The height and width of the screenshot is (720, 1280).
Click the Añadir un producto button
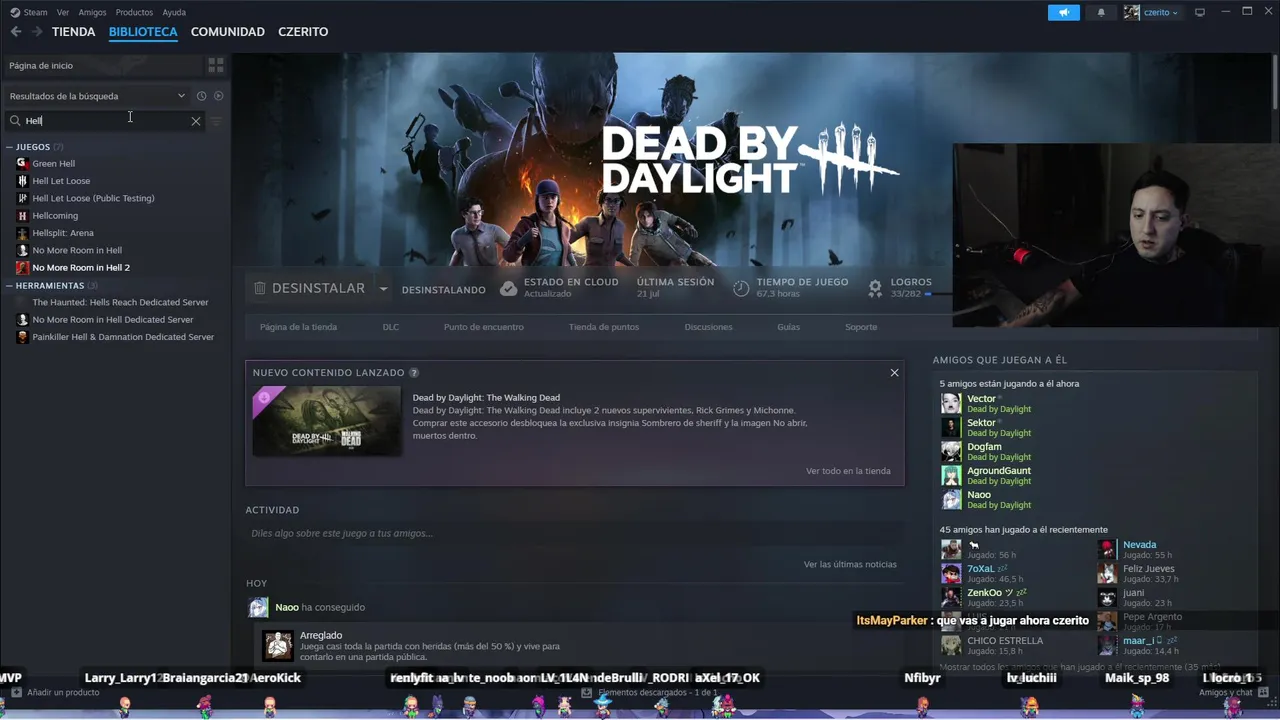click(55, 692)
